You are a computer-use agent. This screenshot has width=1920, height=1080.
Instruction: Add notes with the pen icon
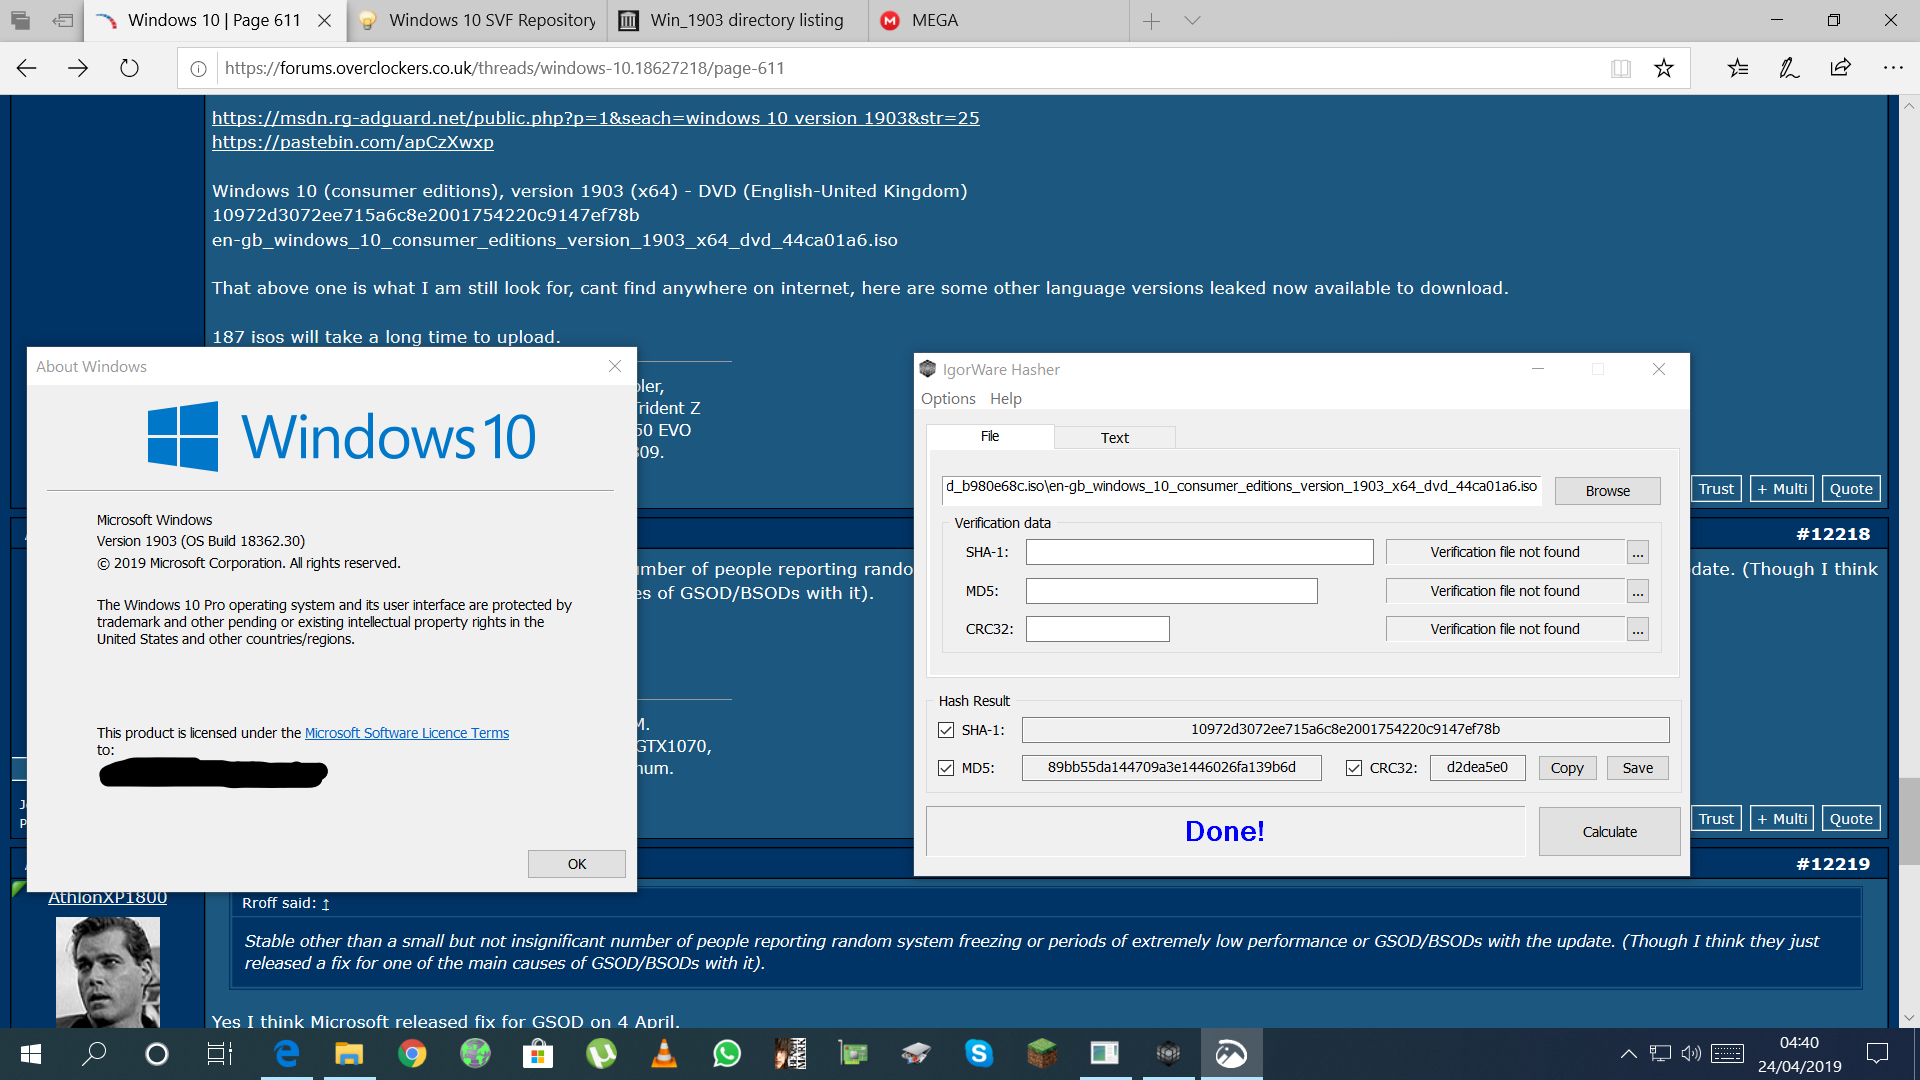[1789, 68]
